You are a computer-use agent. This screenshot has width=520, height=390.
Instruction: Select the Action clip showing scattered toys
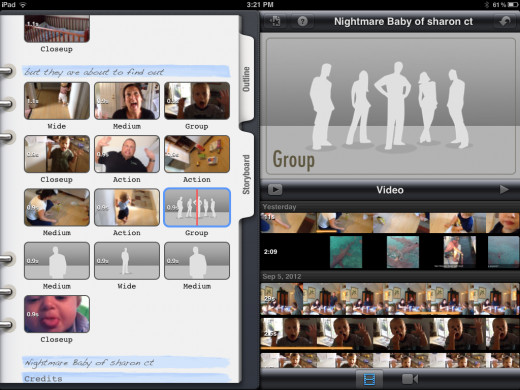[x=197, y=154]
